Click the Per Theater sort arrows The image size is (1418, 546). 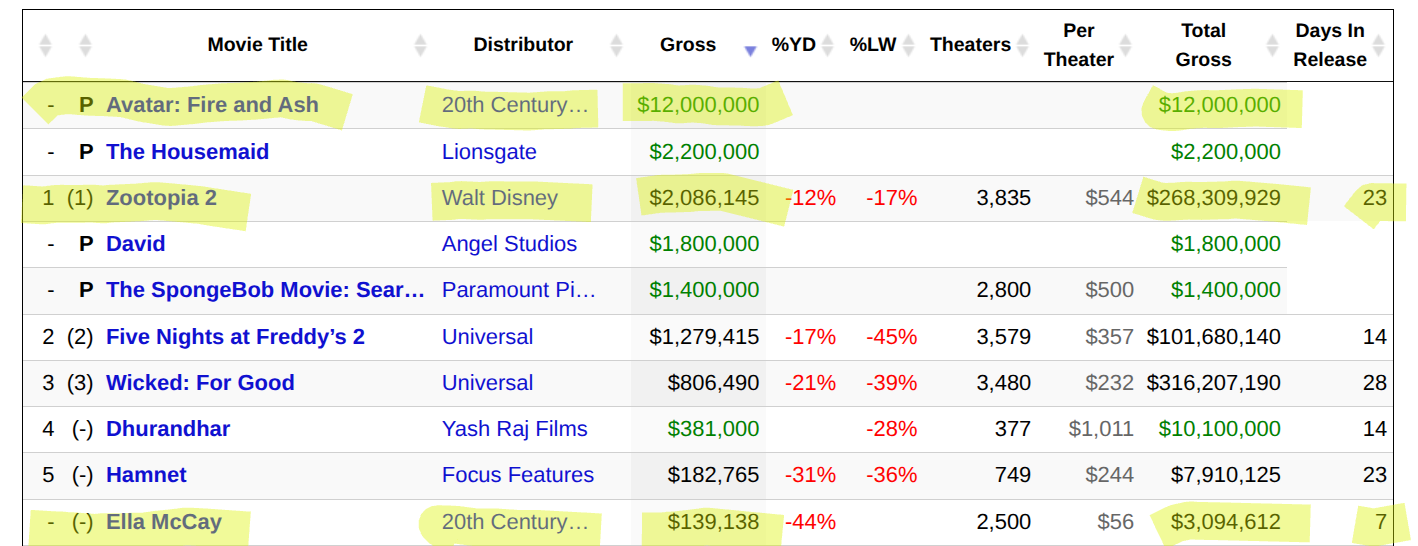pyautogui.click(x=1126, y=45)
